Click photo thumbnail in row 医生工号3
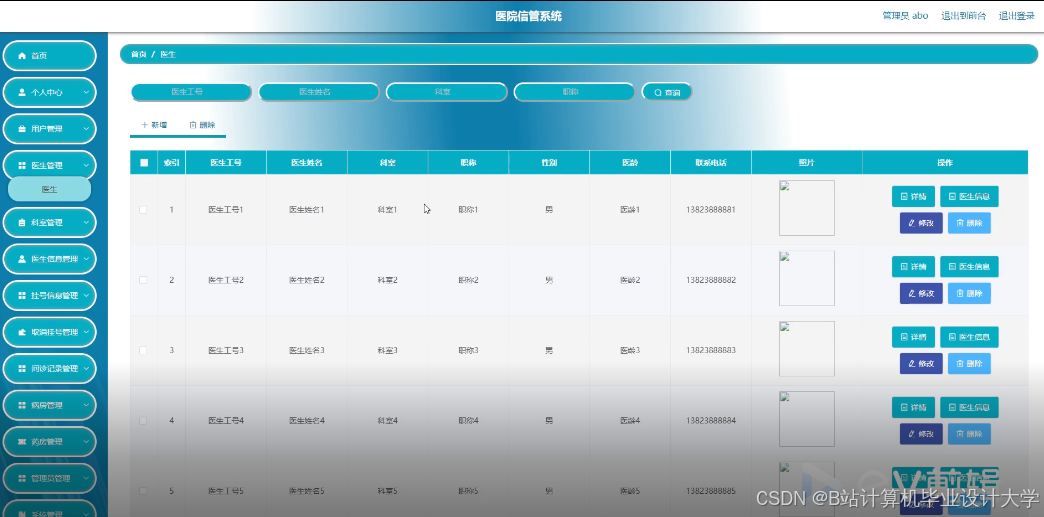The image size is (1044, 517). point(806,348)
